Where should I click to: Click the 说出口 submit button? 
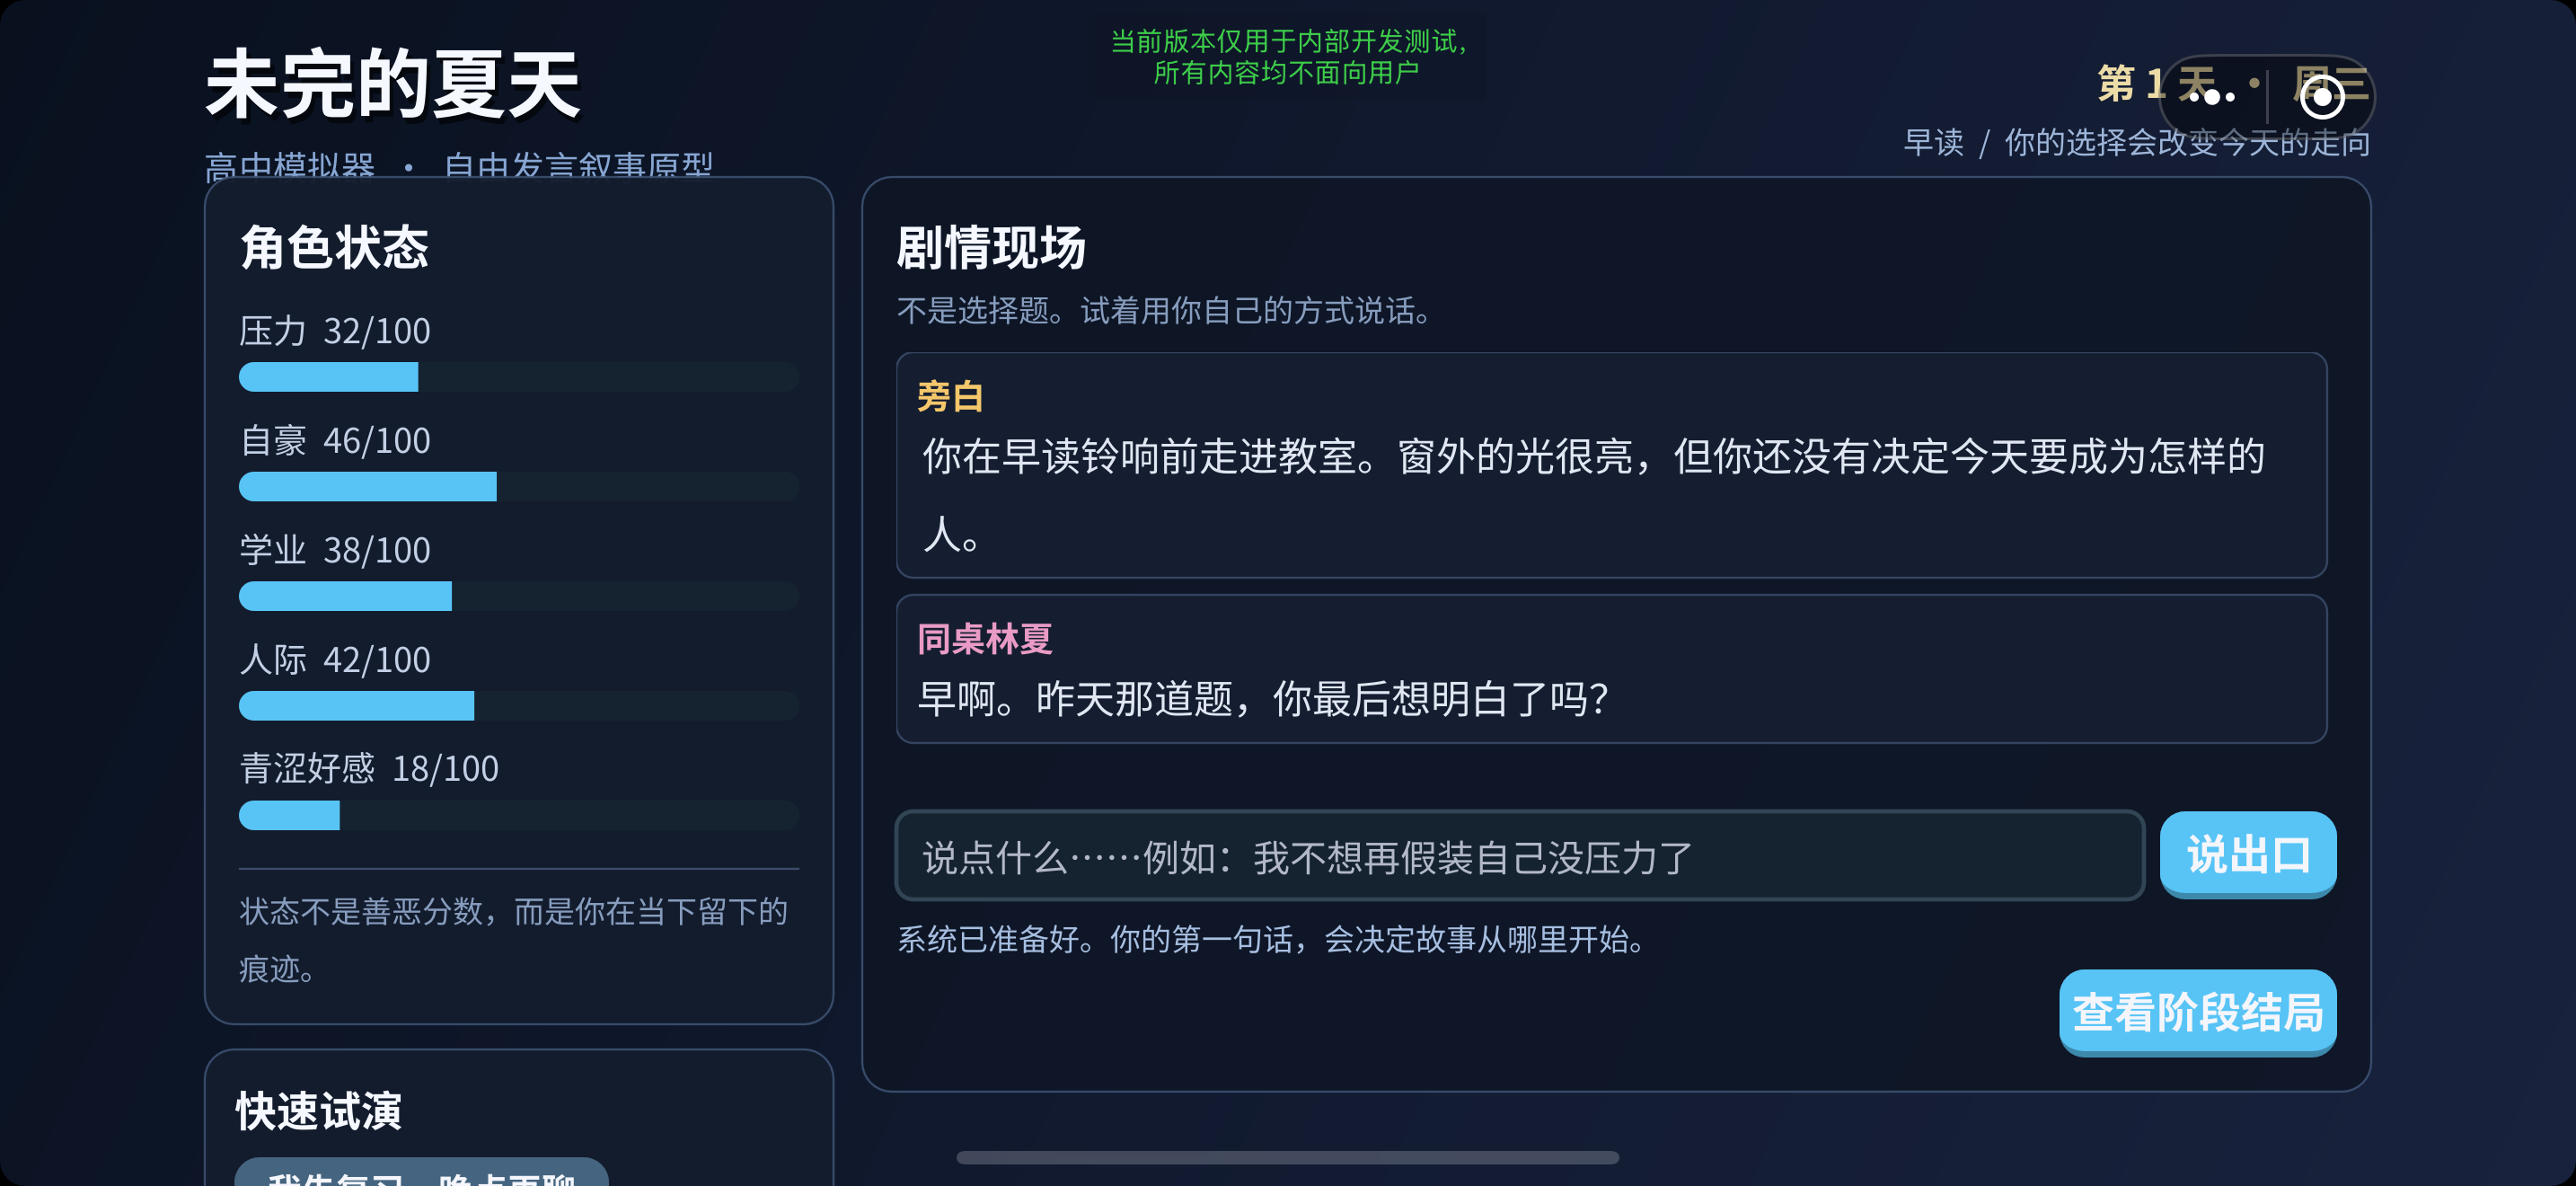click(x=2248, y=854)
